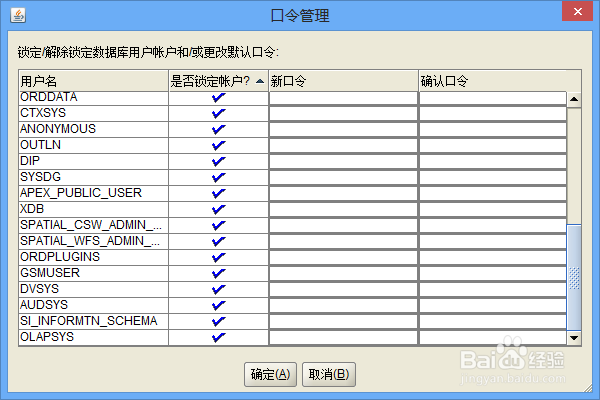This screenshot has width=600, height=400.
Task: Click new password field for OLAPSYS
Action: pyautogui.click(x=343, y=337)
